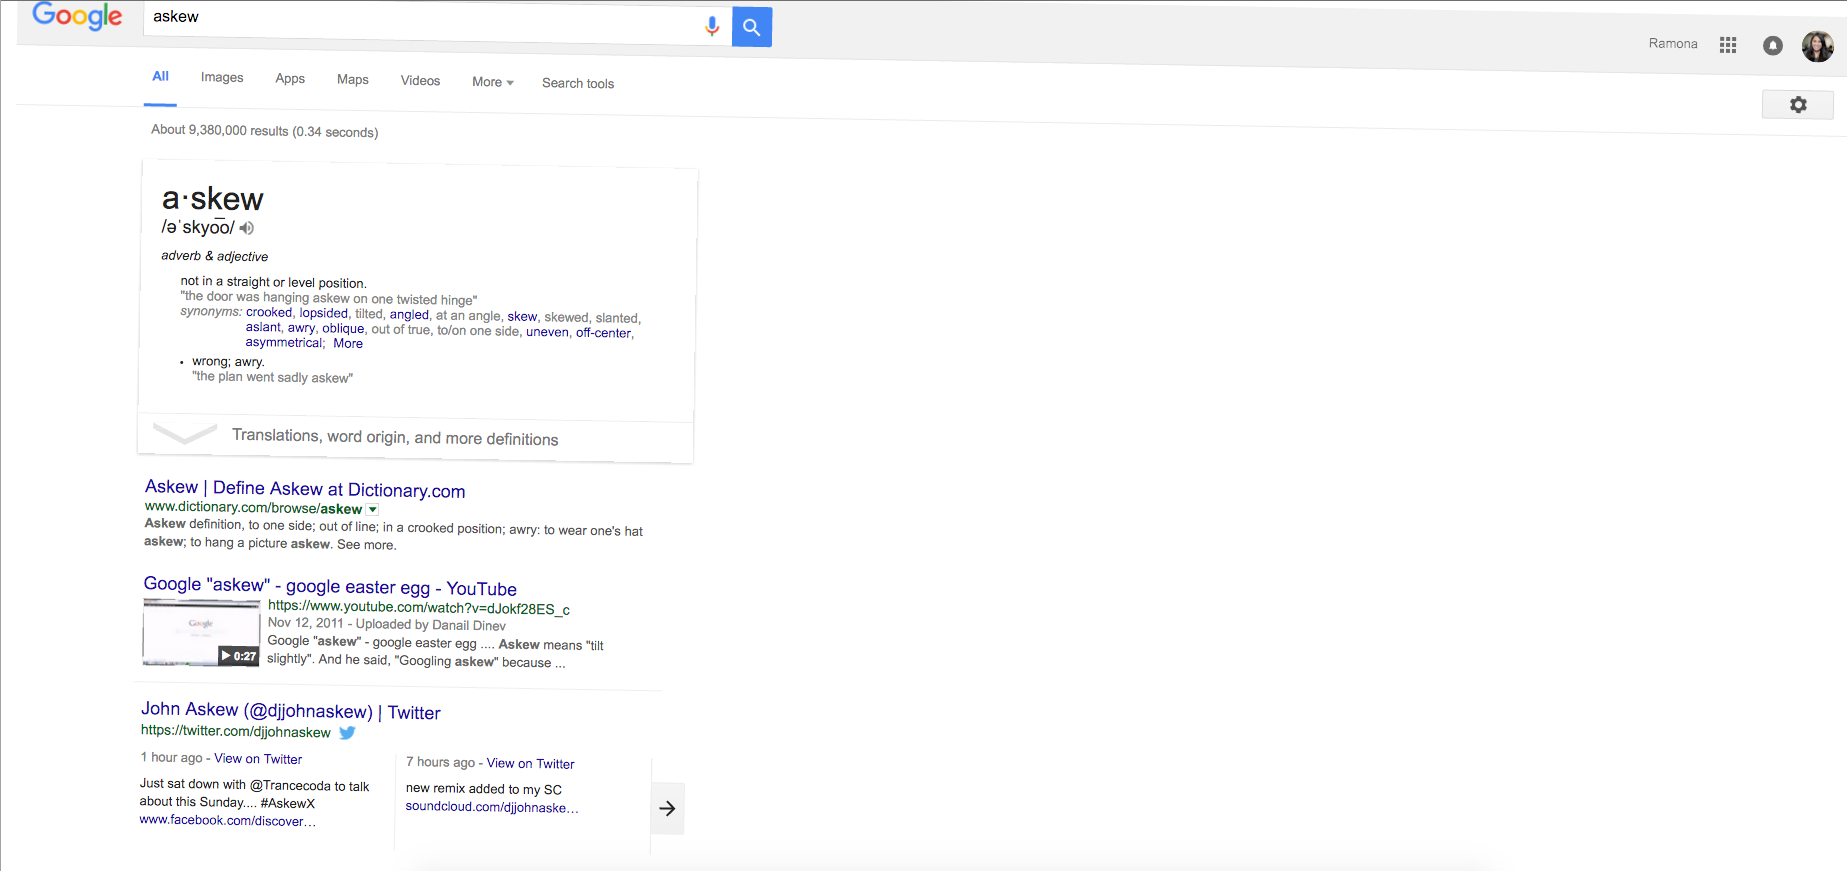
Task: Click the www.dictionary.com/browse/askew URL text
Action: coord(253,508)
